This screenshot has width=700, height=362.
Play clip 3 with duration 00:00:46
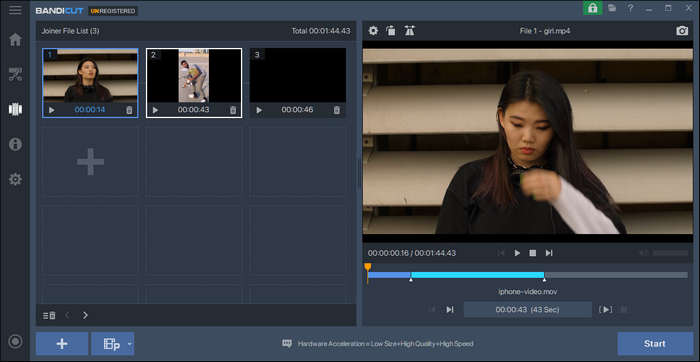(259, 110)
